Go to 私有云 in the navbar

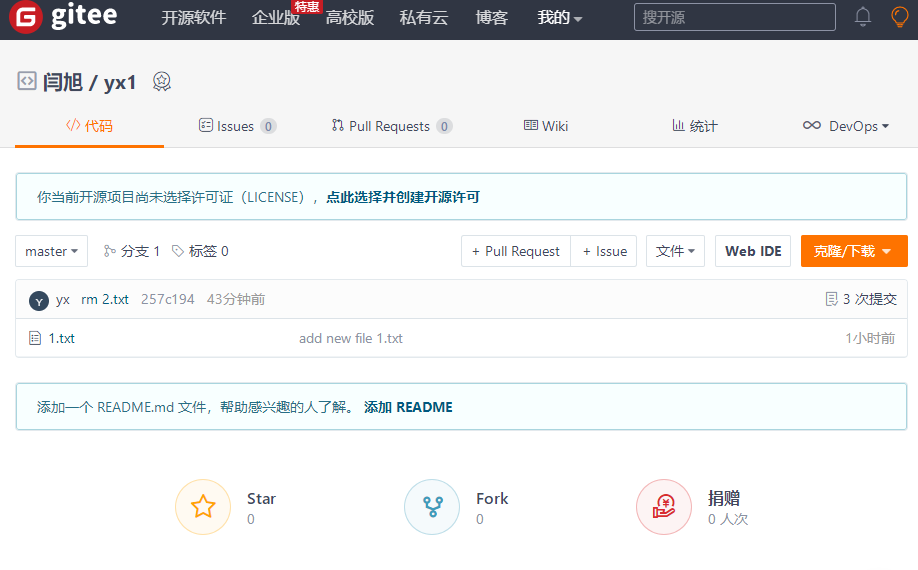[424, 18]
